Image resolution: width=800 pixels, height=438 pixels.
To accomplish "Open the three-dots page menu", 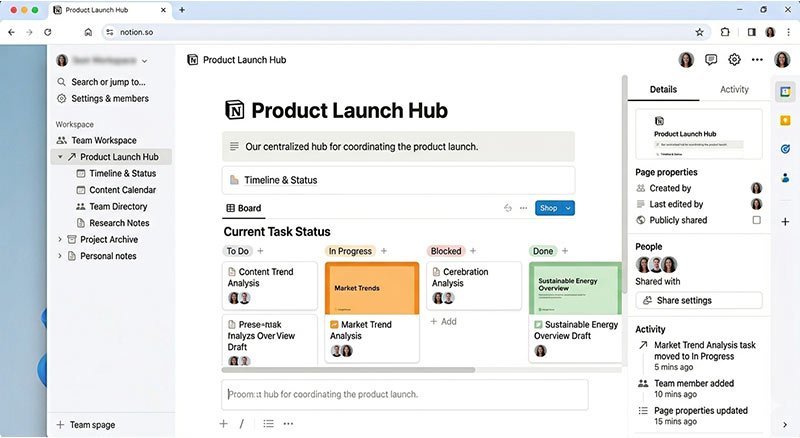I will click(x=757, y=60).
